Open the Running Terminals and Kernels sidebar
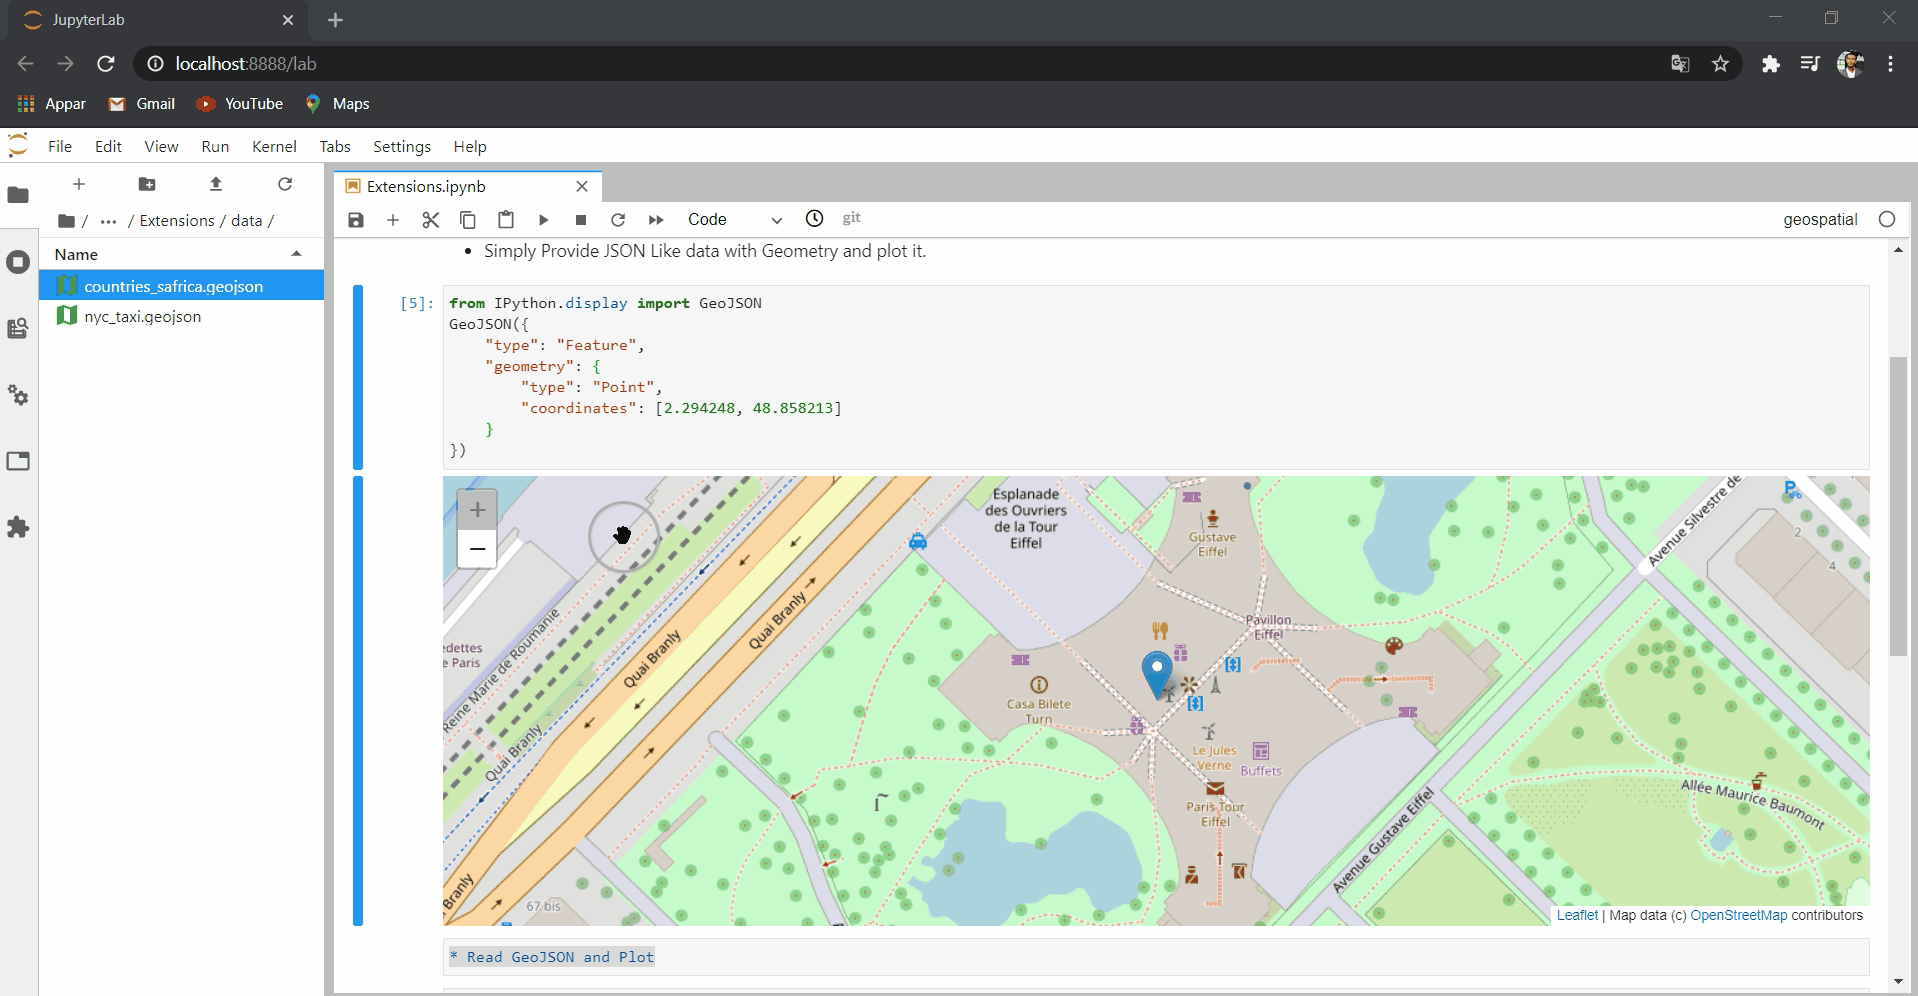Screen dimensions: 1918x996 [18, 262]
